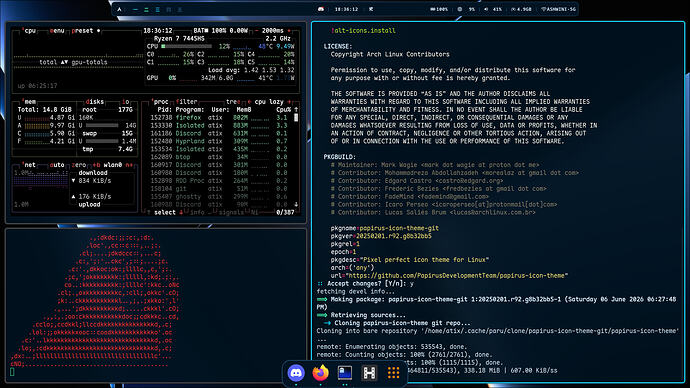Focus the prompt cursor in the fetch terminal
Viewport: 690px width, 388px height.
12,372
